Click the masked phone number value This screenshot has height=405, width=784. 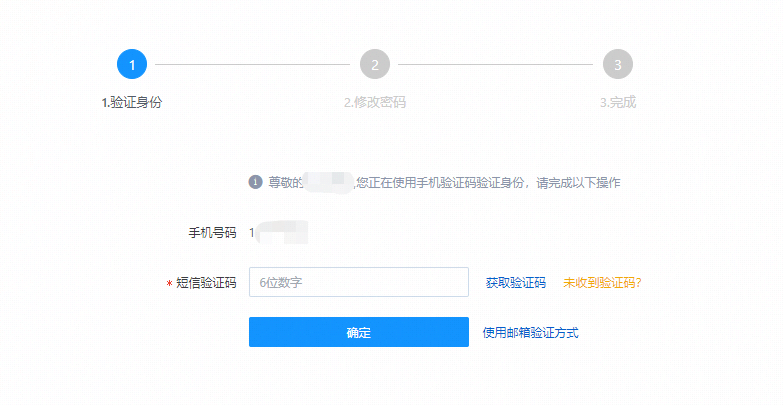(x=279, y=232)
